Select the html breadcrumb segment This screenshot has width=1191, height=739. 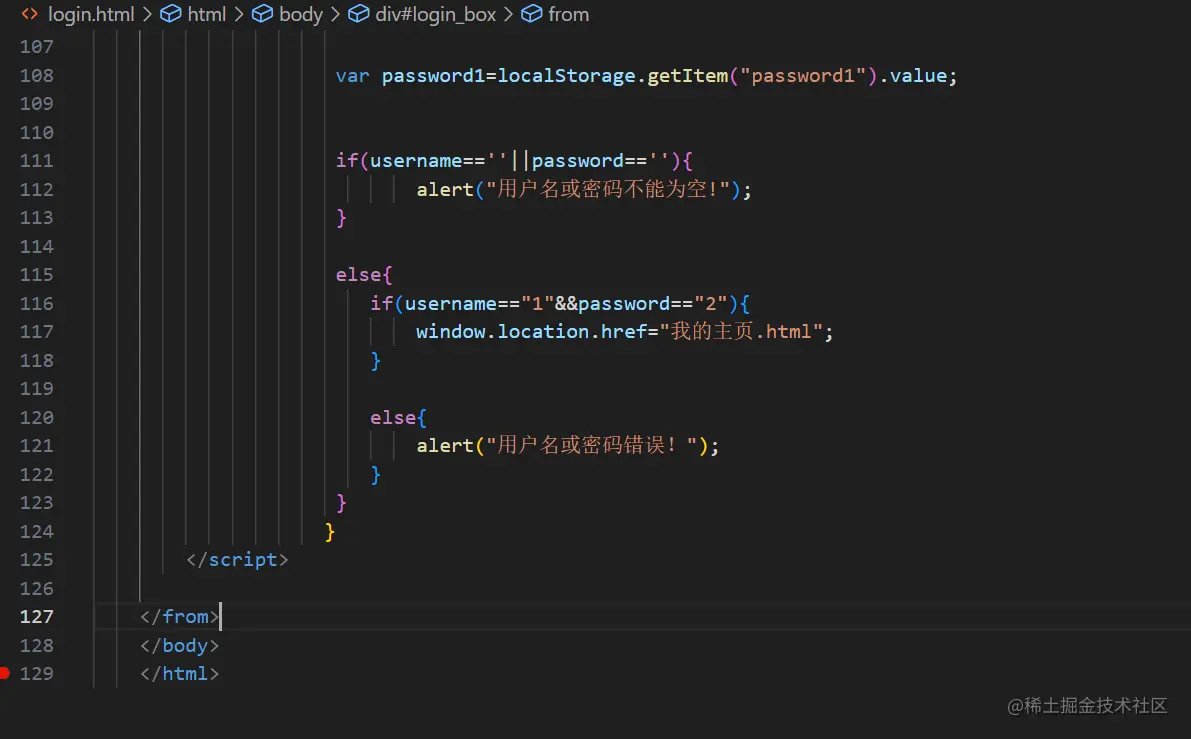pos(207,14)
